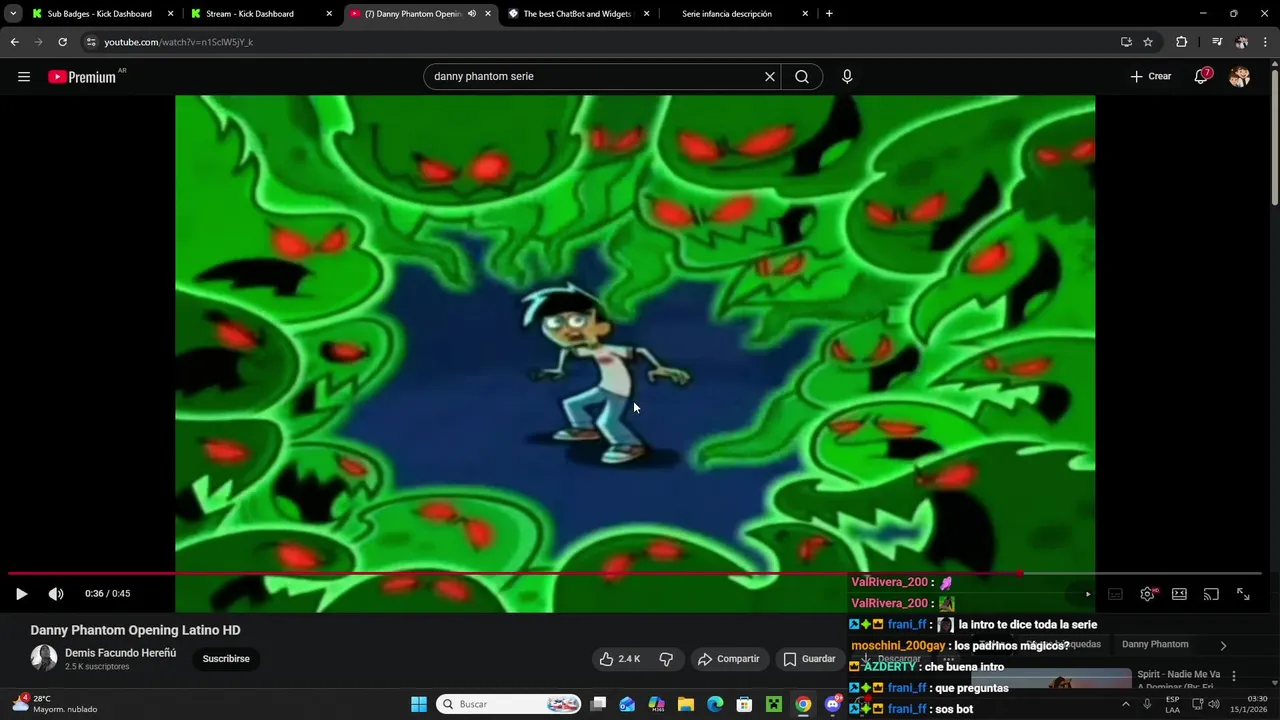Dislike the video with thumbs down
The image size is (1280, 720).
pyautogui.click(x=666, y=659)
